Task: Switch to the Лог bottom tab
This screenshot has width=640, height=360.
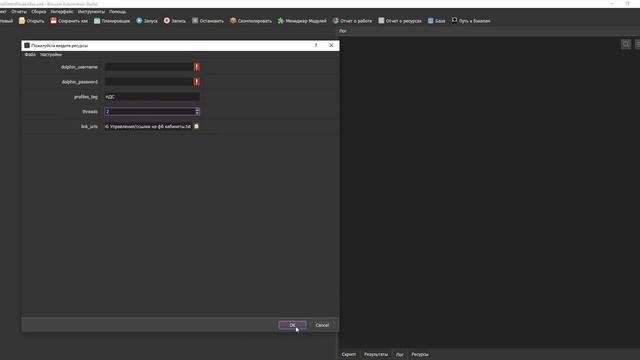Action: click(x=400, y=354)
